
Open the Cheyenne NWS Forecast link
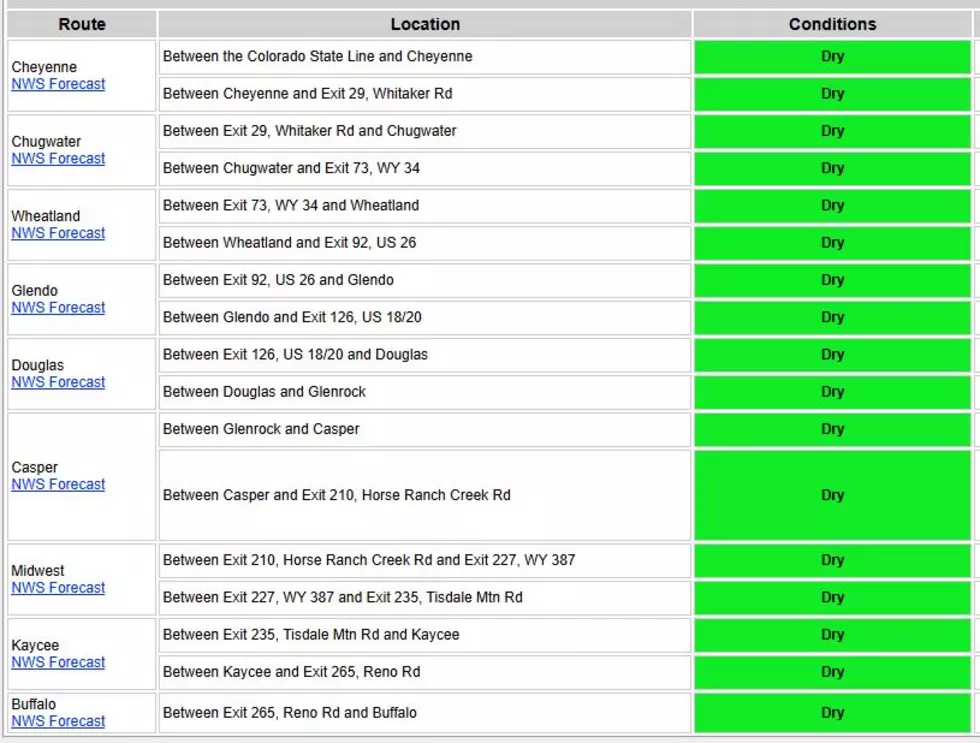point(58,84)
